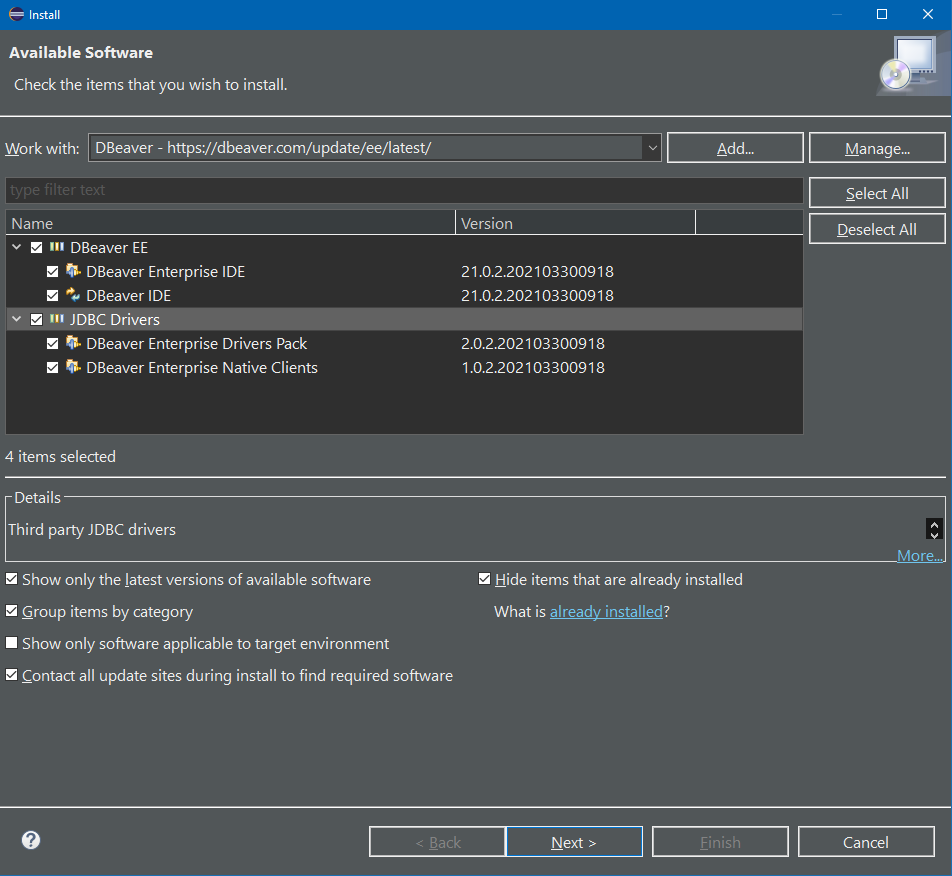952x876 pixels.
Task: Click the DBeaver Enterprise Drivers Pack icon
Action: 73,343
